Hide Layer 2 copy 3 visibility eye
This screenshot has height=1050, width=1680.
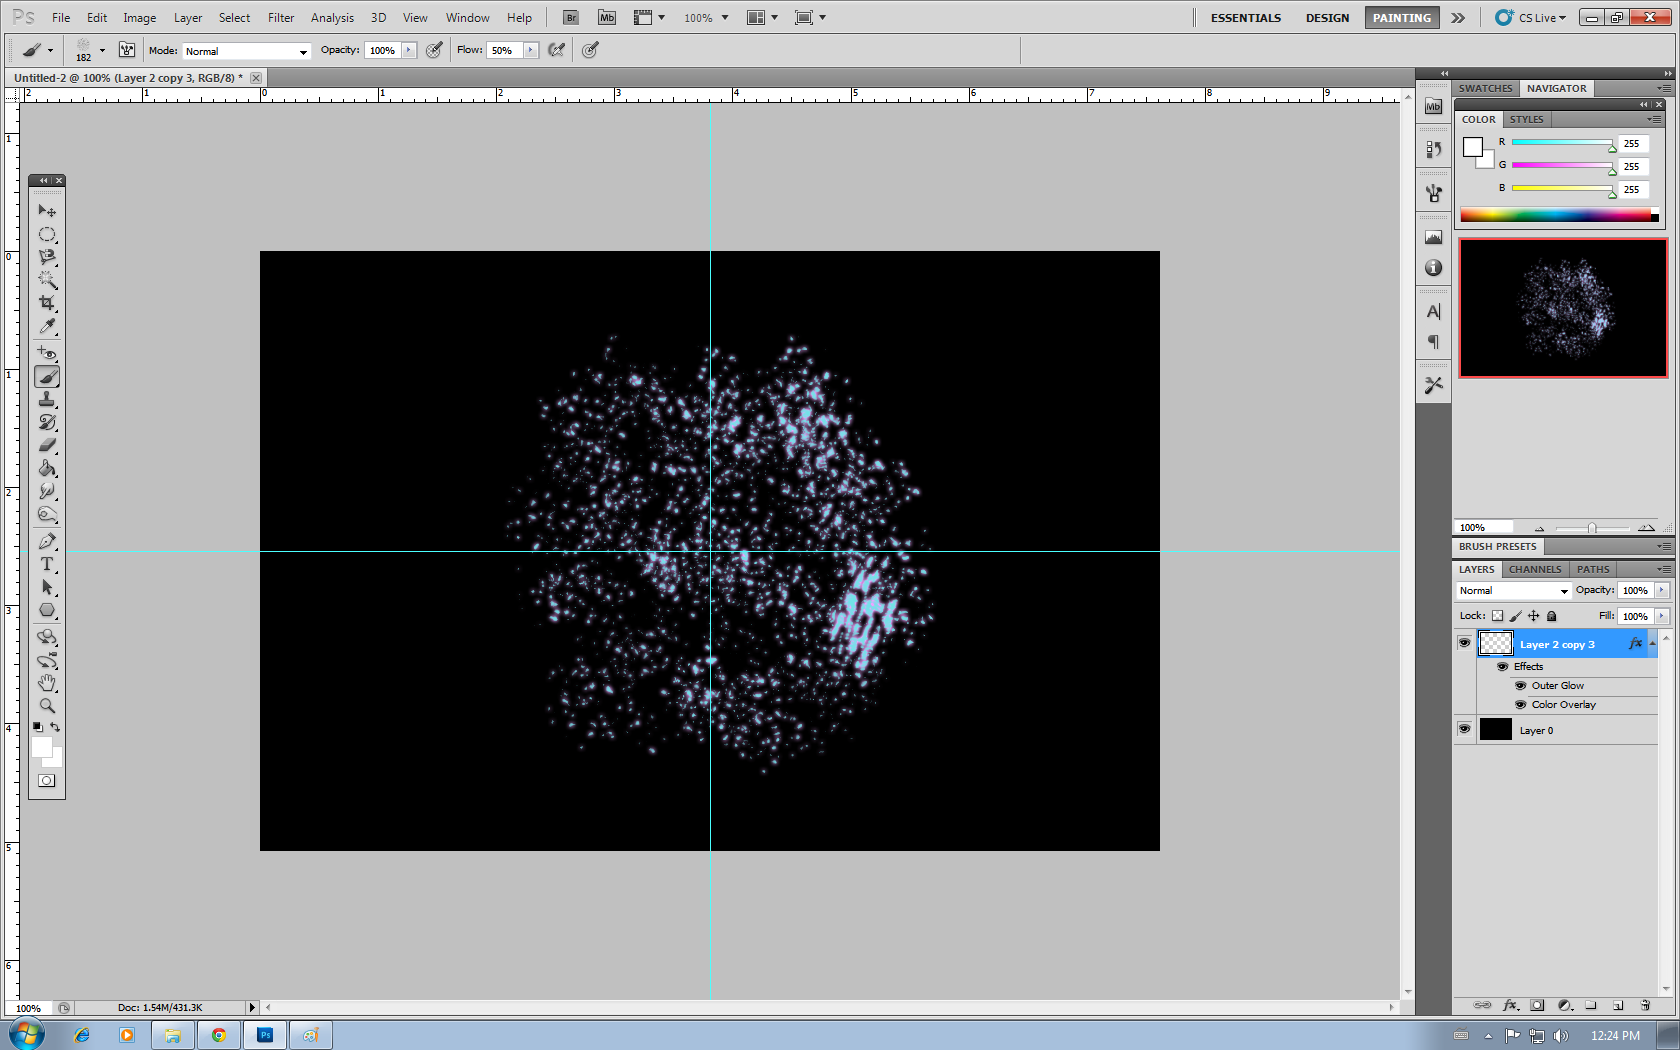[1464, 643]
